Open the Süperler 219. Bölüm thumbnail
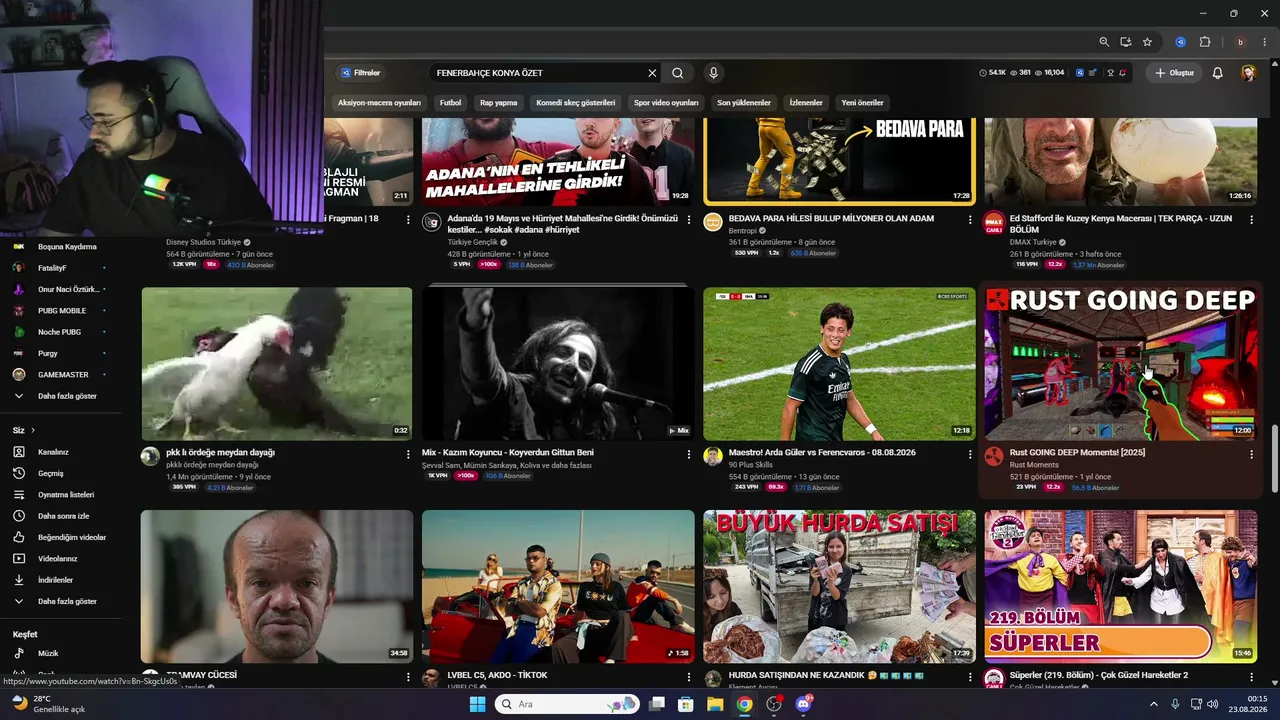The height and width of the screenshot is (720, 1280). [x=1121, y=587]
